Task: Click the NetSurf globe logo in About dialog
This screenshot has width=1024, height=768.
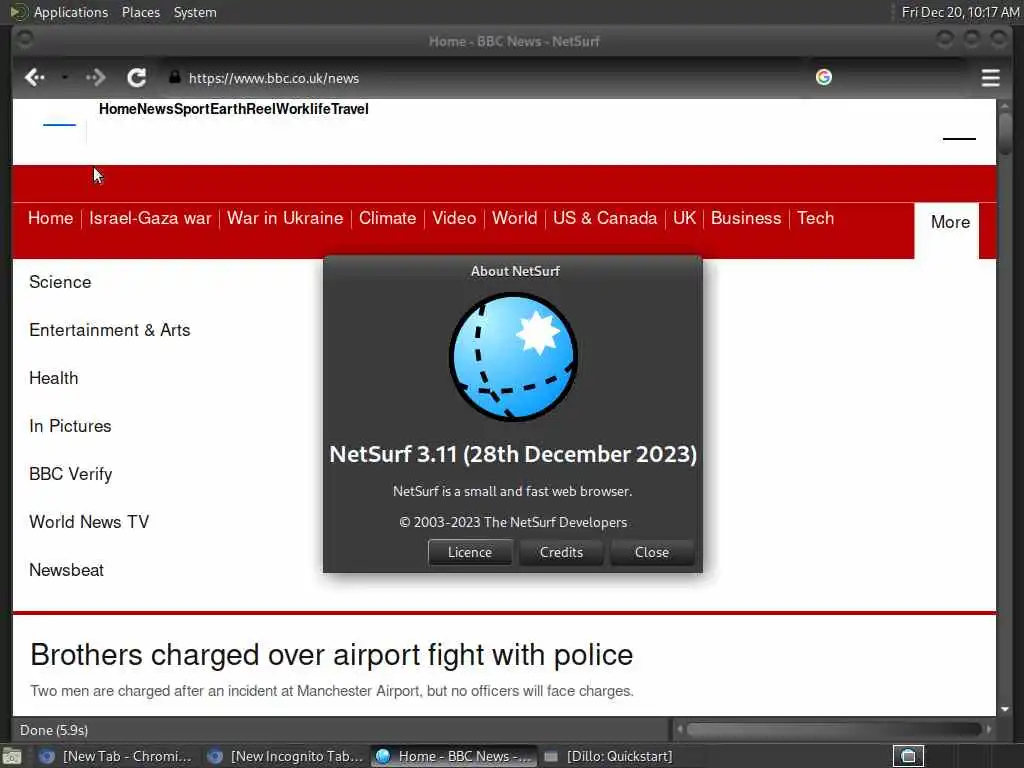Action: [x=513, y=357]
